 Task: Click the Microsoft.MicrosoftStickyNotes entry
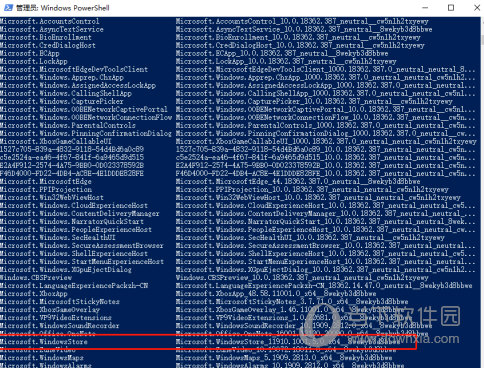click(60, 302)
